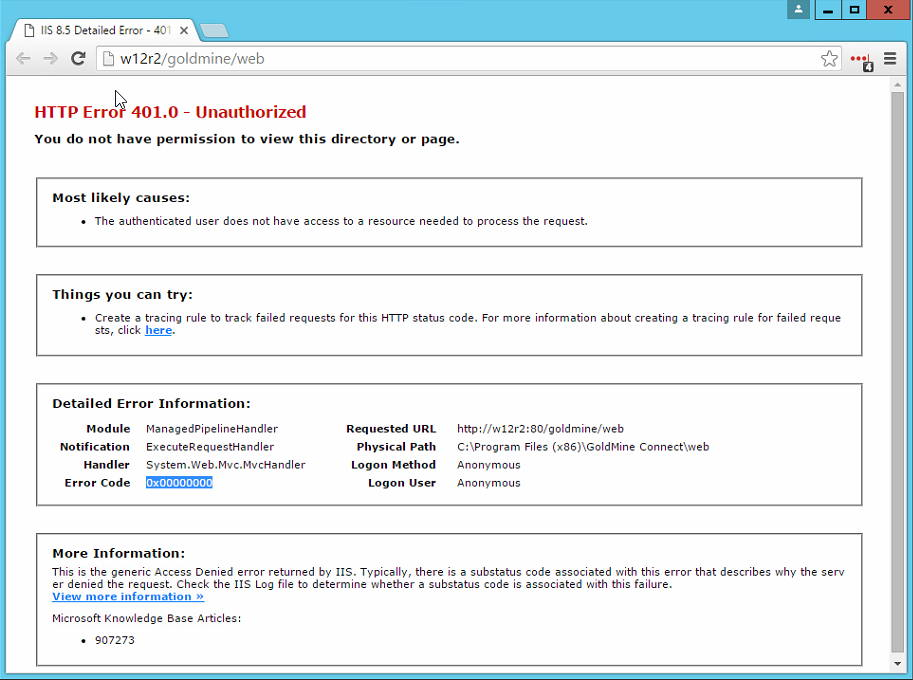
Task: Open the Chrome hamburger menu
Action: (889, 59)
